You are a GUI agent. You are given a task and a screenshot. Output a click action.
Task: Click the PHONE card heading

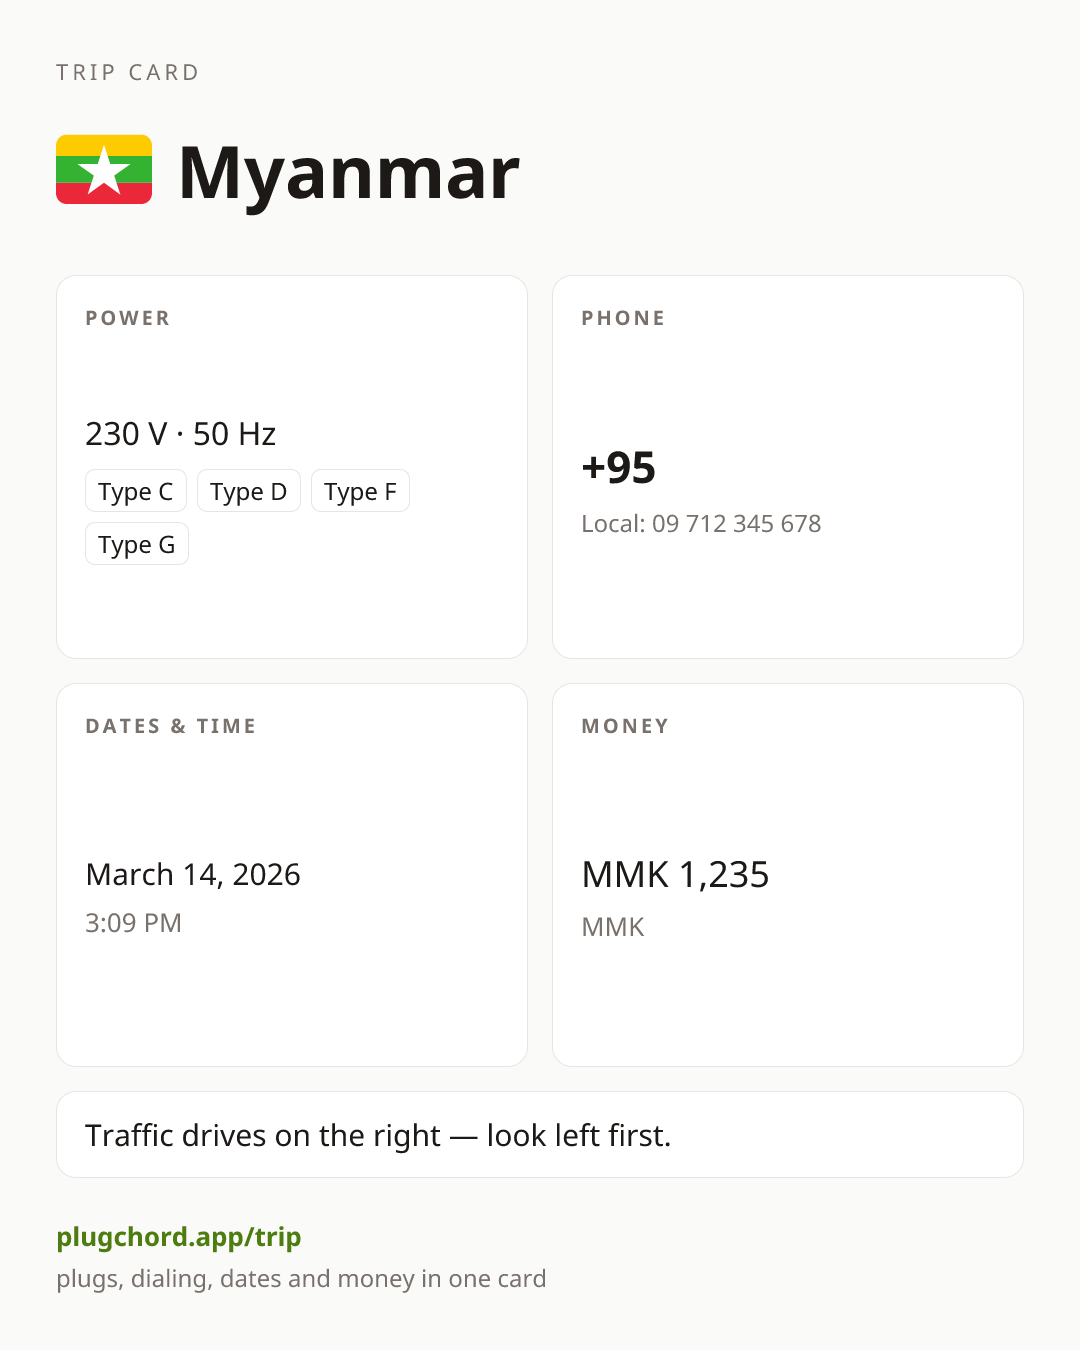click(624, 318)
